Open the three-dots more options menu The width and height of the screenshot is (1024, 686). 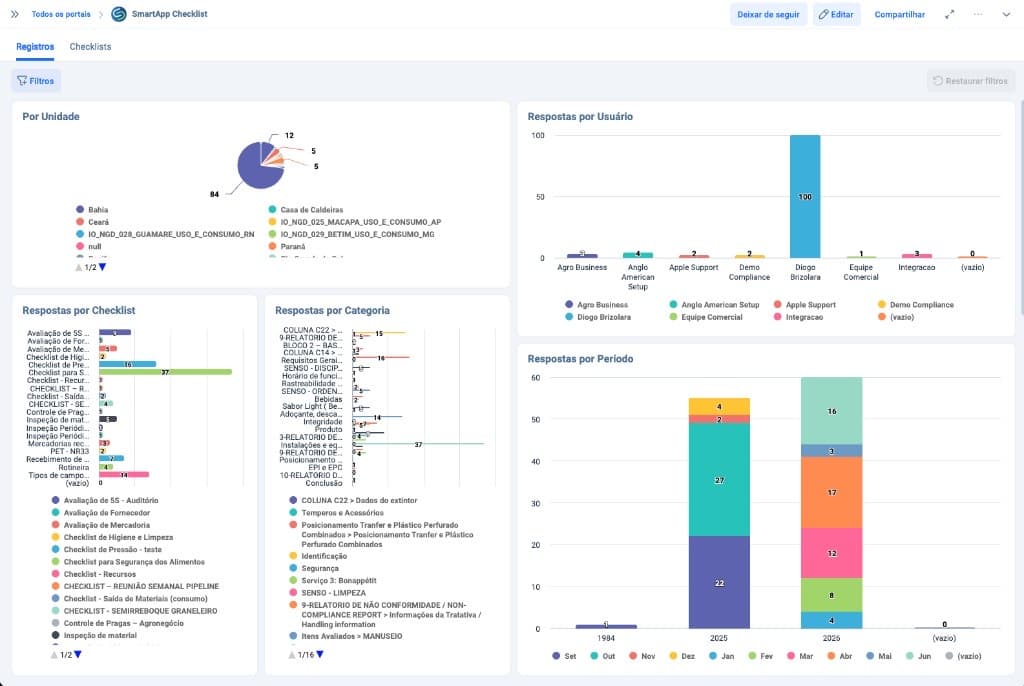point(978,14)
